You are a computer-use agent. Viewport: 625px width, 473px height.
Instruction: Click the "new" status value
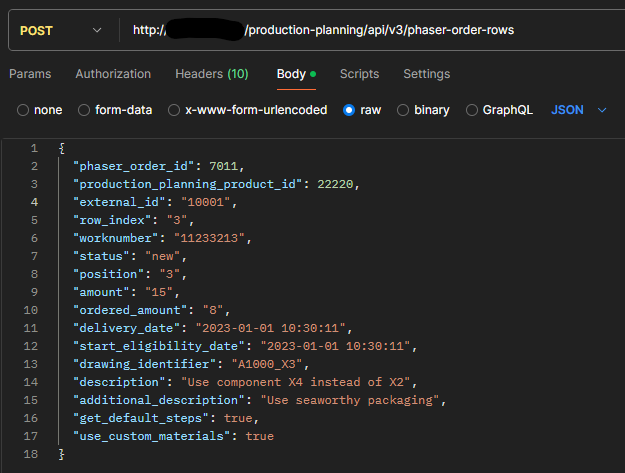click(162, 256)
